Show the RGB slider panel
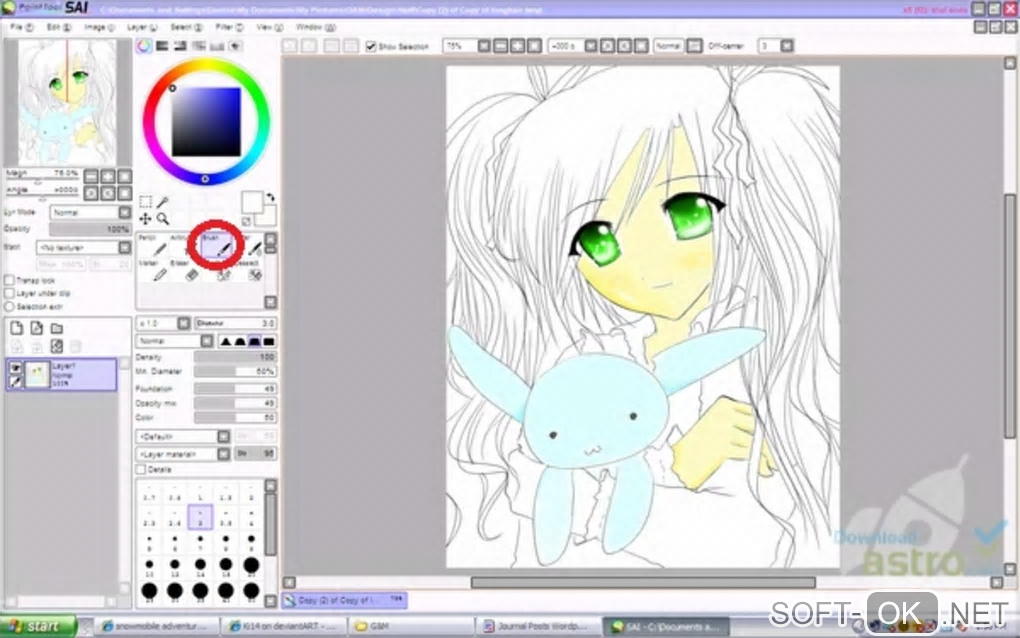The image size is (1020, 638). 162,46
